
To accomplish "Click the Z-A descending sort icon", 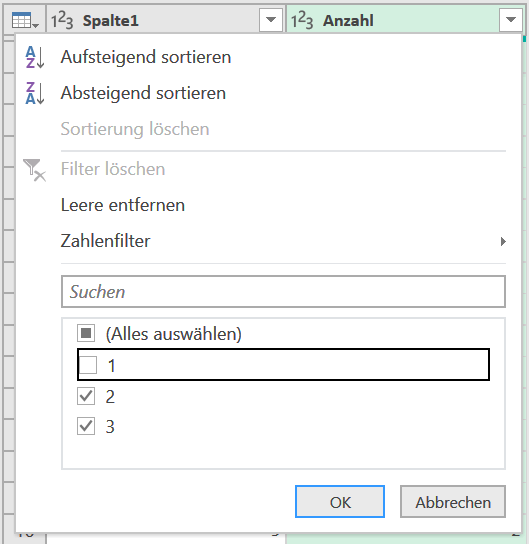I will tap(35, 93).
